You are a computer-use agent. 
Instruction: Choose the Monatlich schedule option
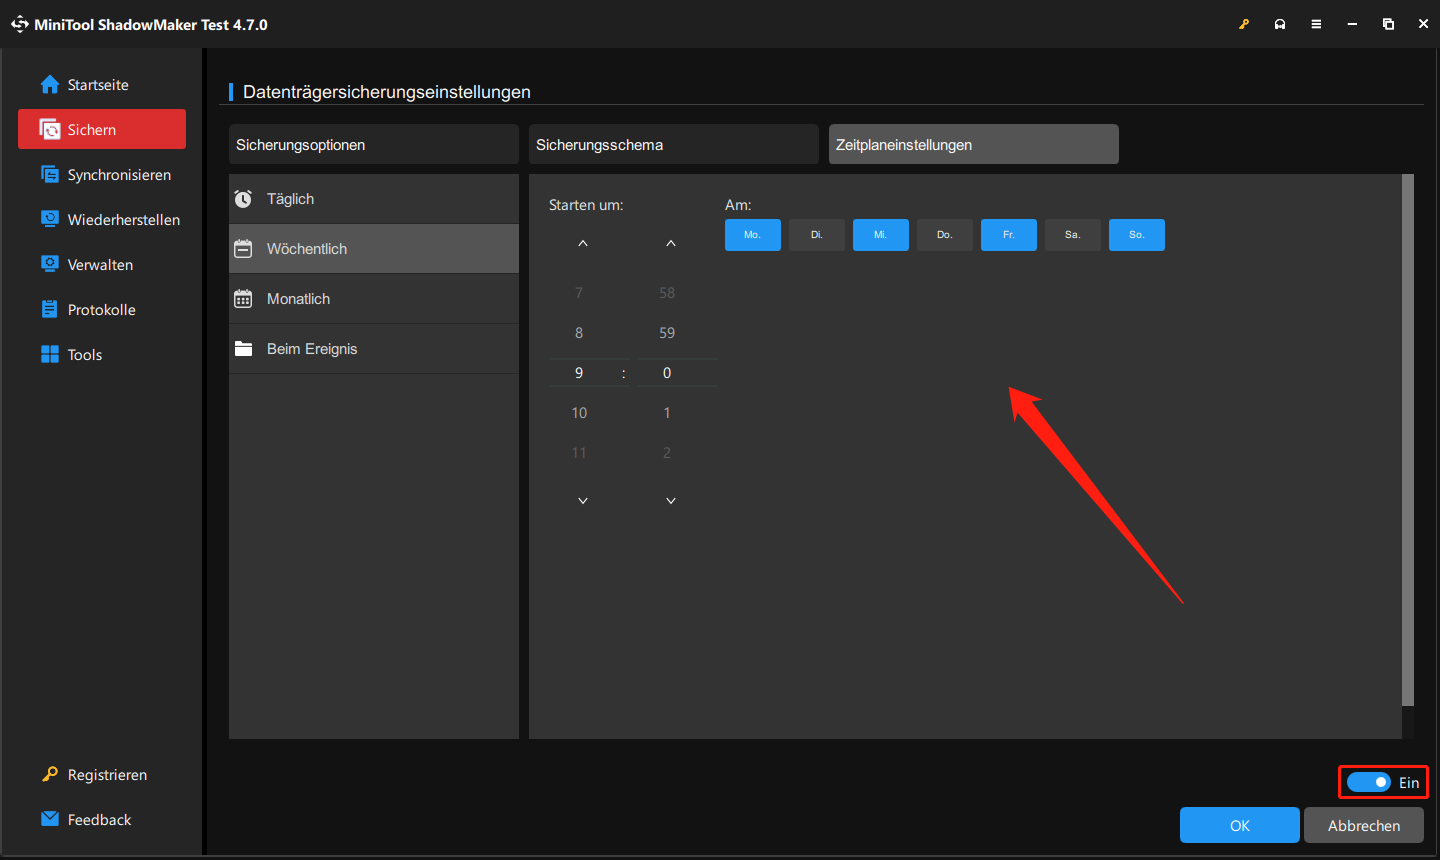[x=374, y=299]
